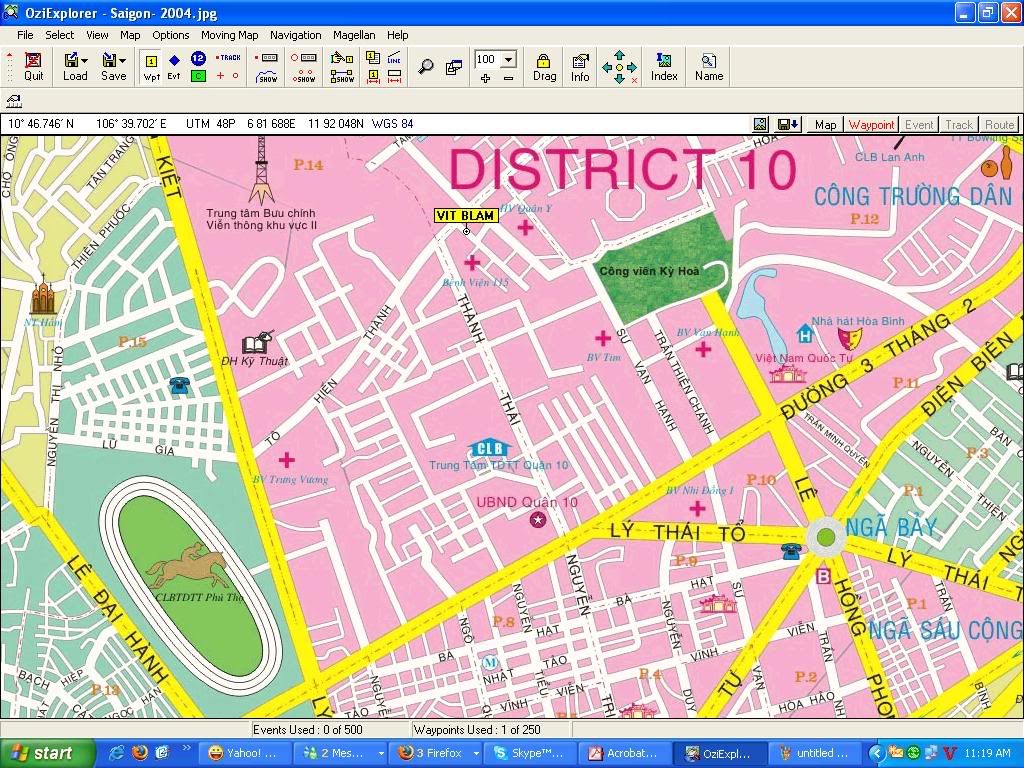Screen dimensions: 1024x768
Task: Select the VIT BLAM waypoint label
Action: [x=466, y=216]
